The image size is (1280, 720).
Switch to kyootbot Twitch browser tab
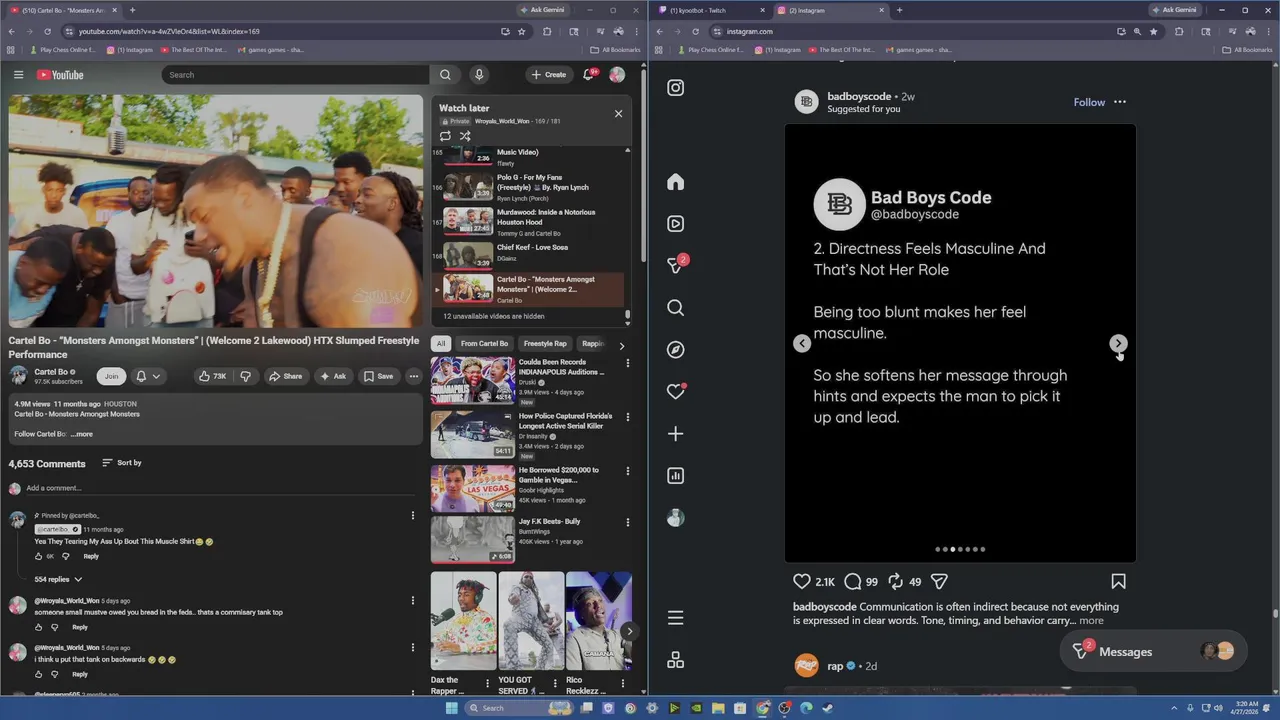tap(708, 10)
